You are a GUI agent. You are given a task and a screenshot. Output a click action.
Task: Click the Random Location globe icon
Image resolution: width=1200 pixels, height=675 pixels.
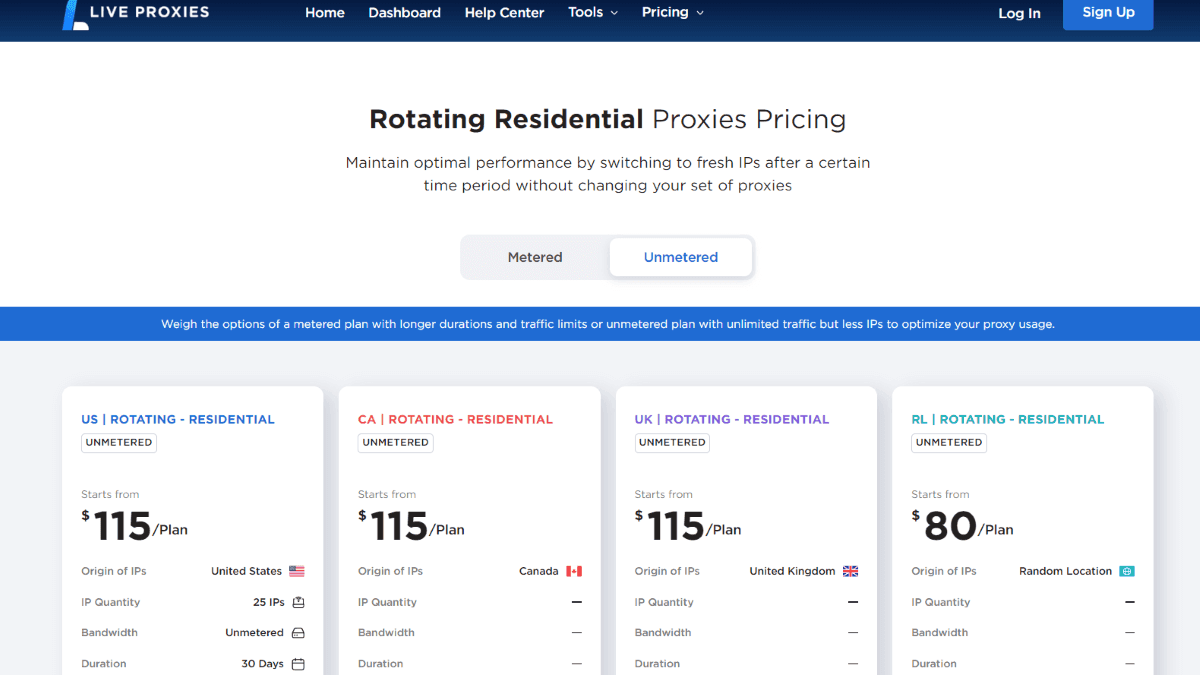point(1127,571)
